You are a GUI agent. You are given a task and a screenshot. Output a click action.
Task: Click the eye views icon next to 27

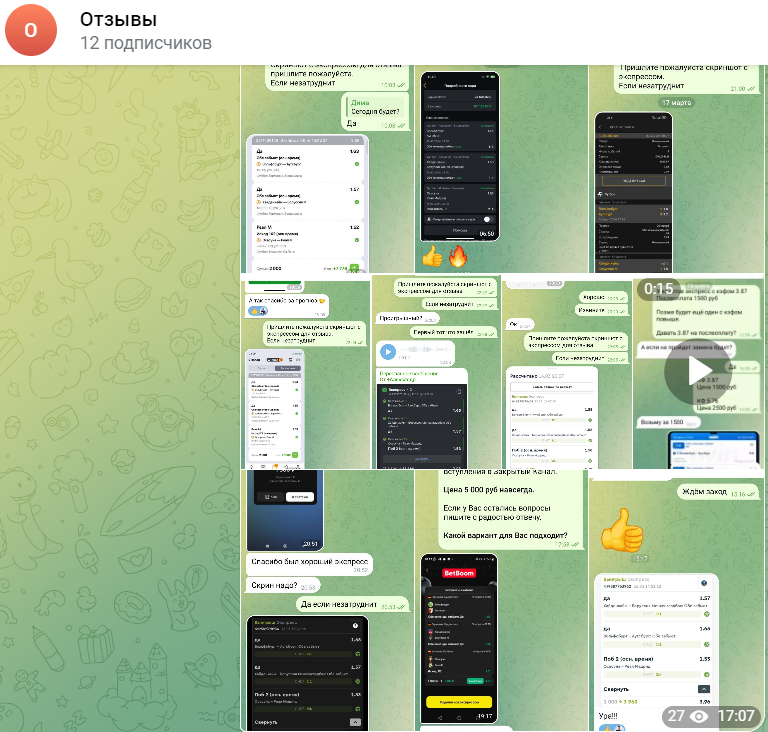(700, 716)
